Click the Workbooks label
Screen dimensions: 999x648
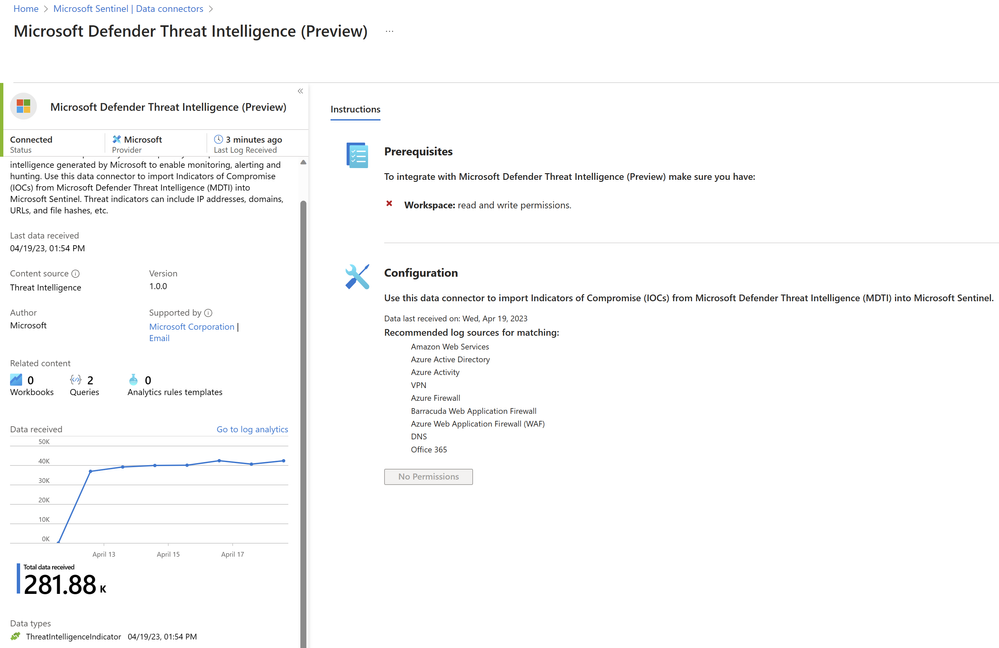coord(32,392)
